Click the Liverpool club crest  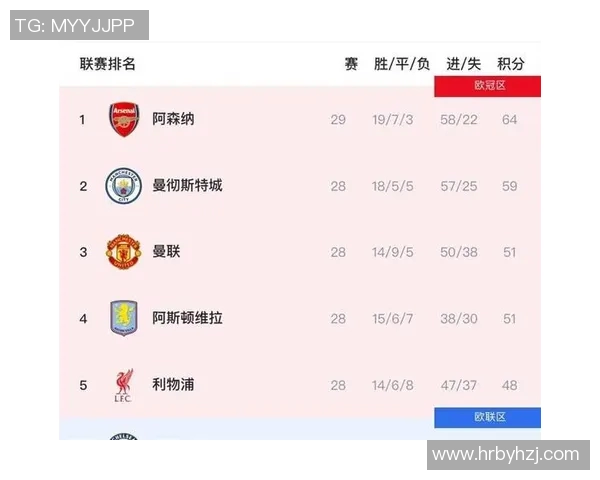124,385
